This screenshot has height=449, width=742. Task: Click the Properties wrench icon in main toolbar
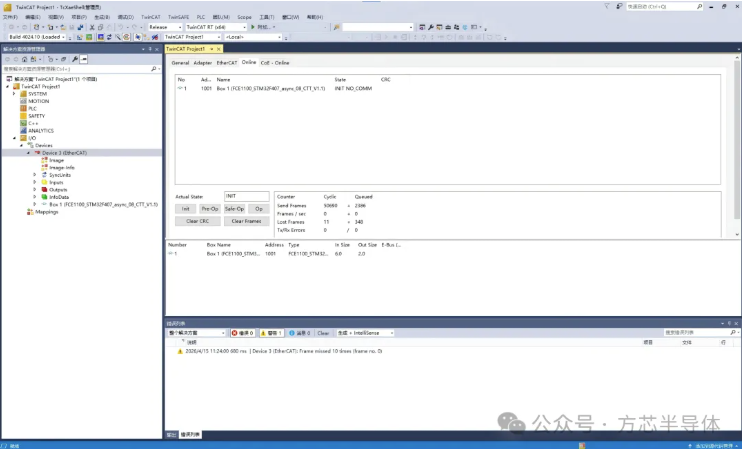click(x=431, y=27)
